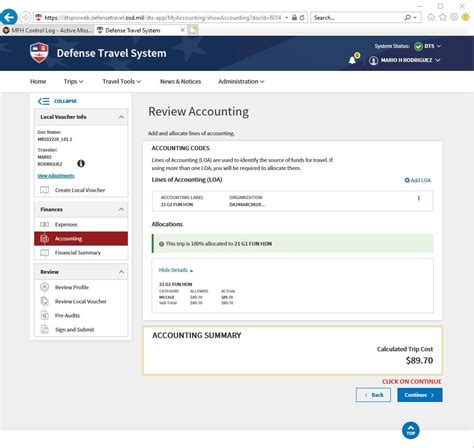The image size is (474, 448).
Task: Open News & Notices page
Action: coord(180,82)
